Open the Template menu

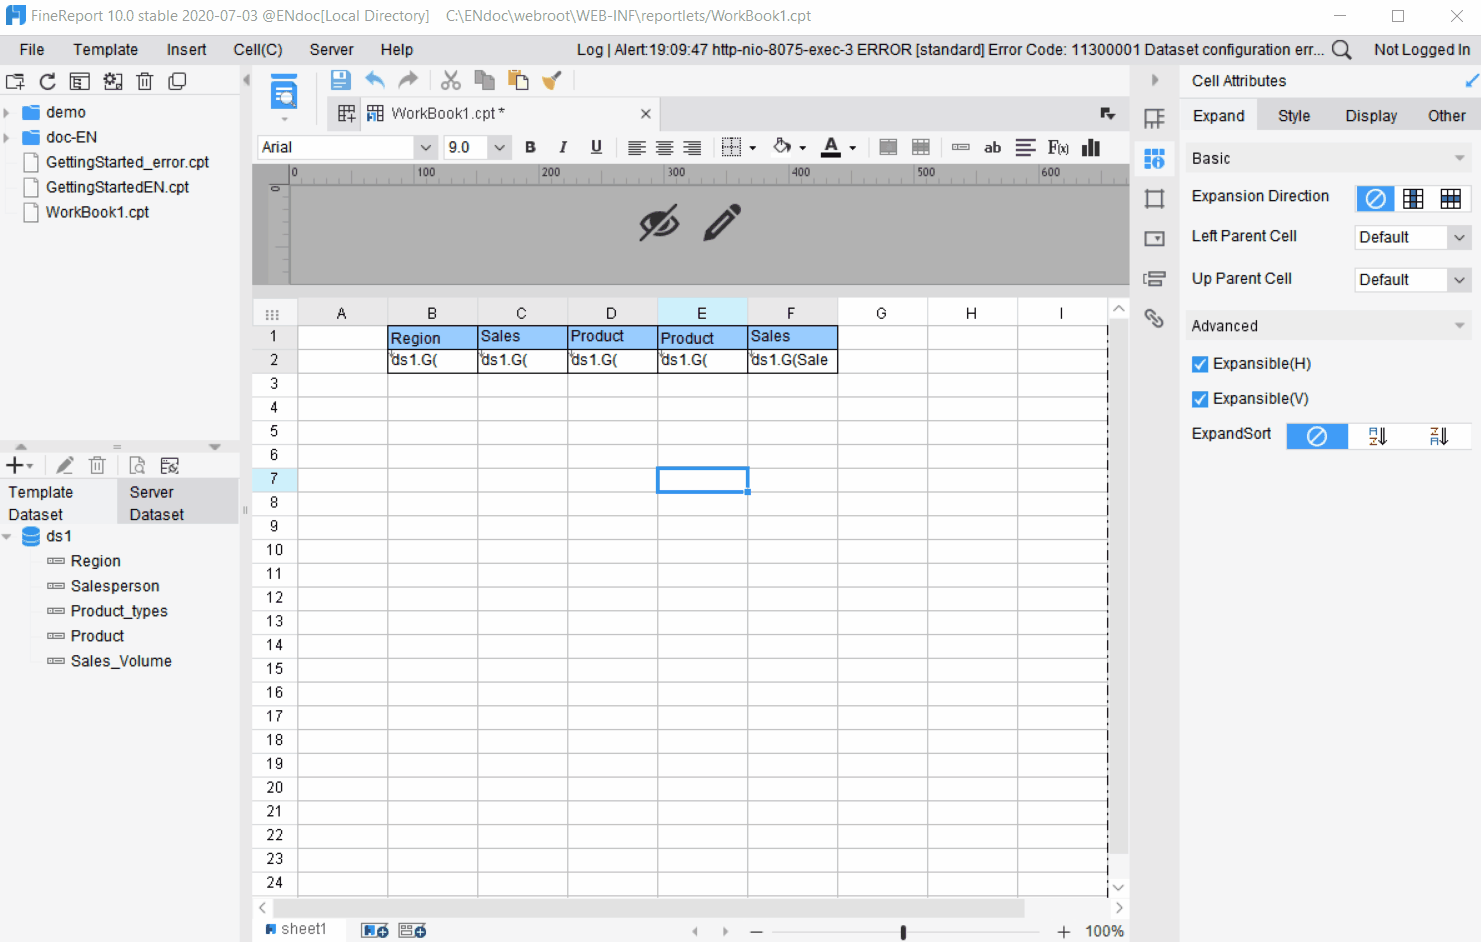(105, 50)
